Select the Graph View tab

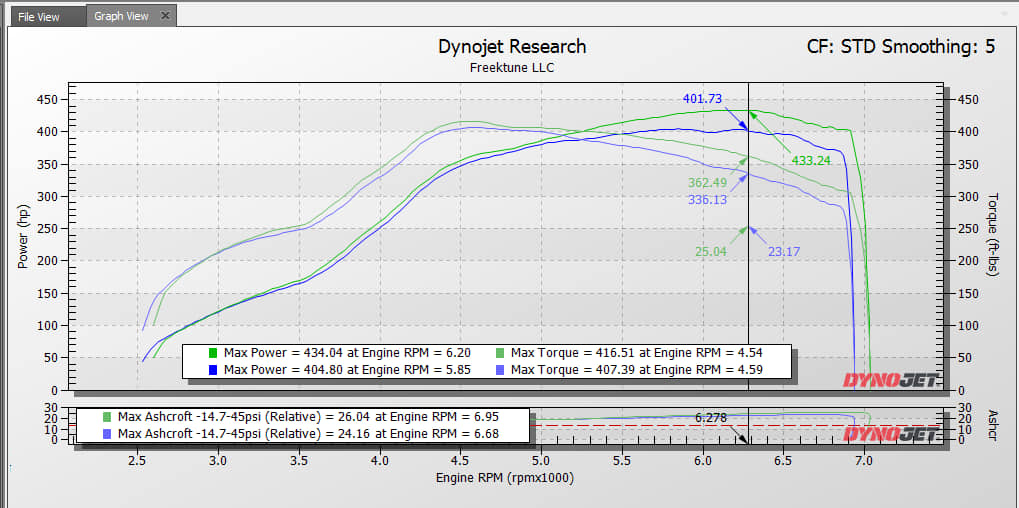(120, 16)
